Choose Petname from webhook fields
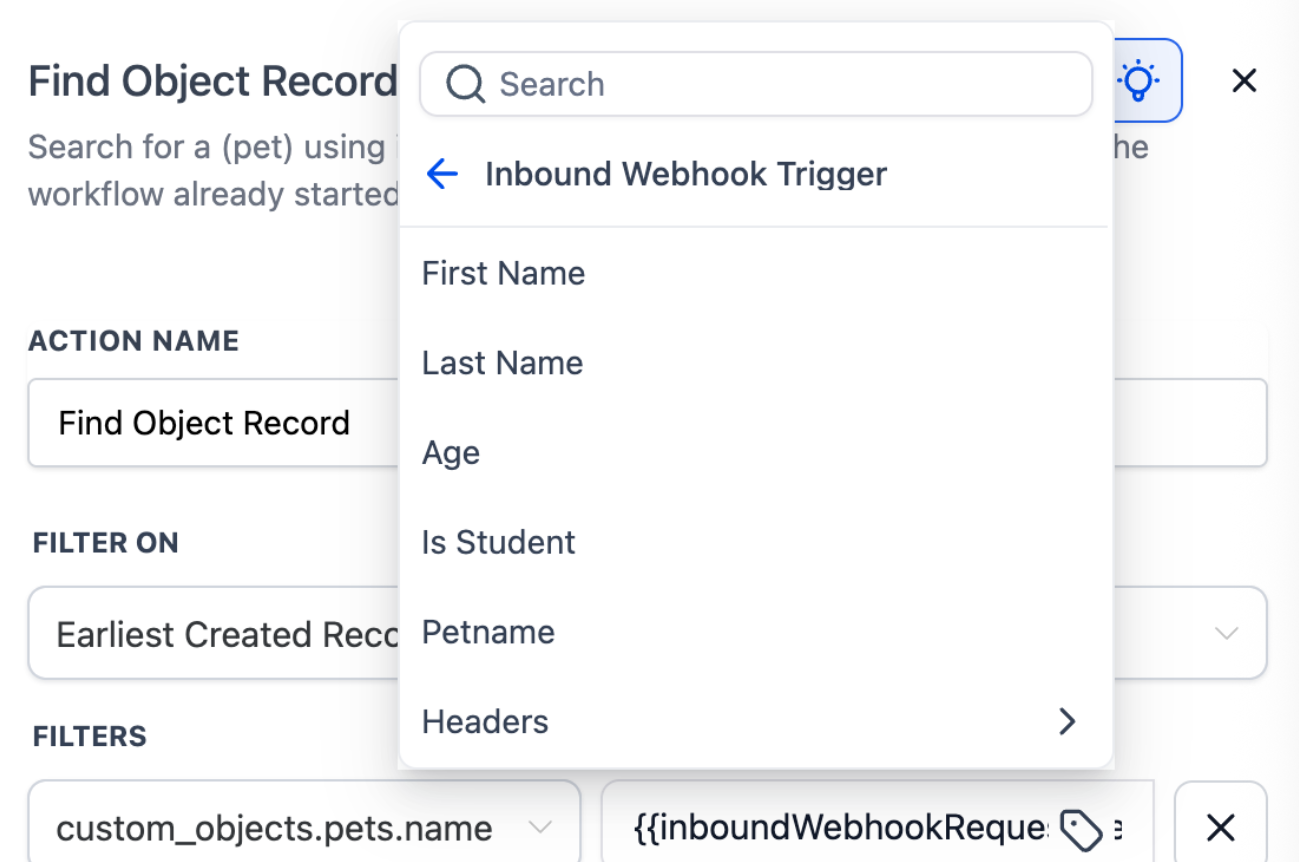Image resolution: width=1299 pixels, height=862 pixels. [488, 632]
